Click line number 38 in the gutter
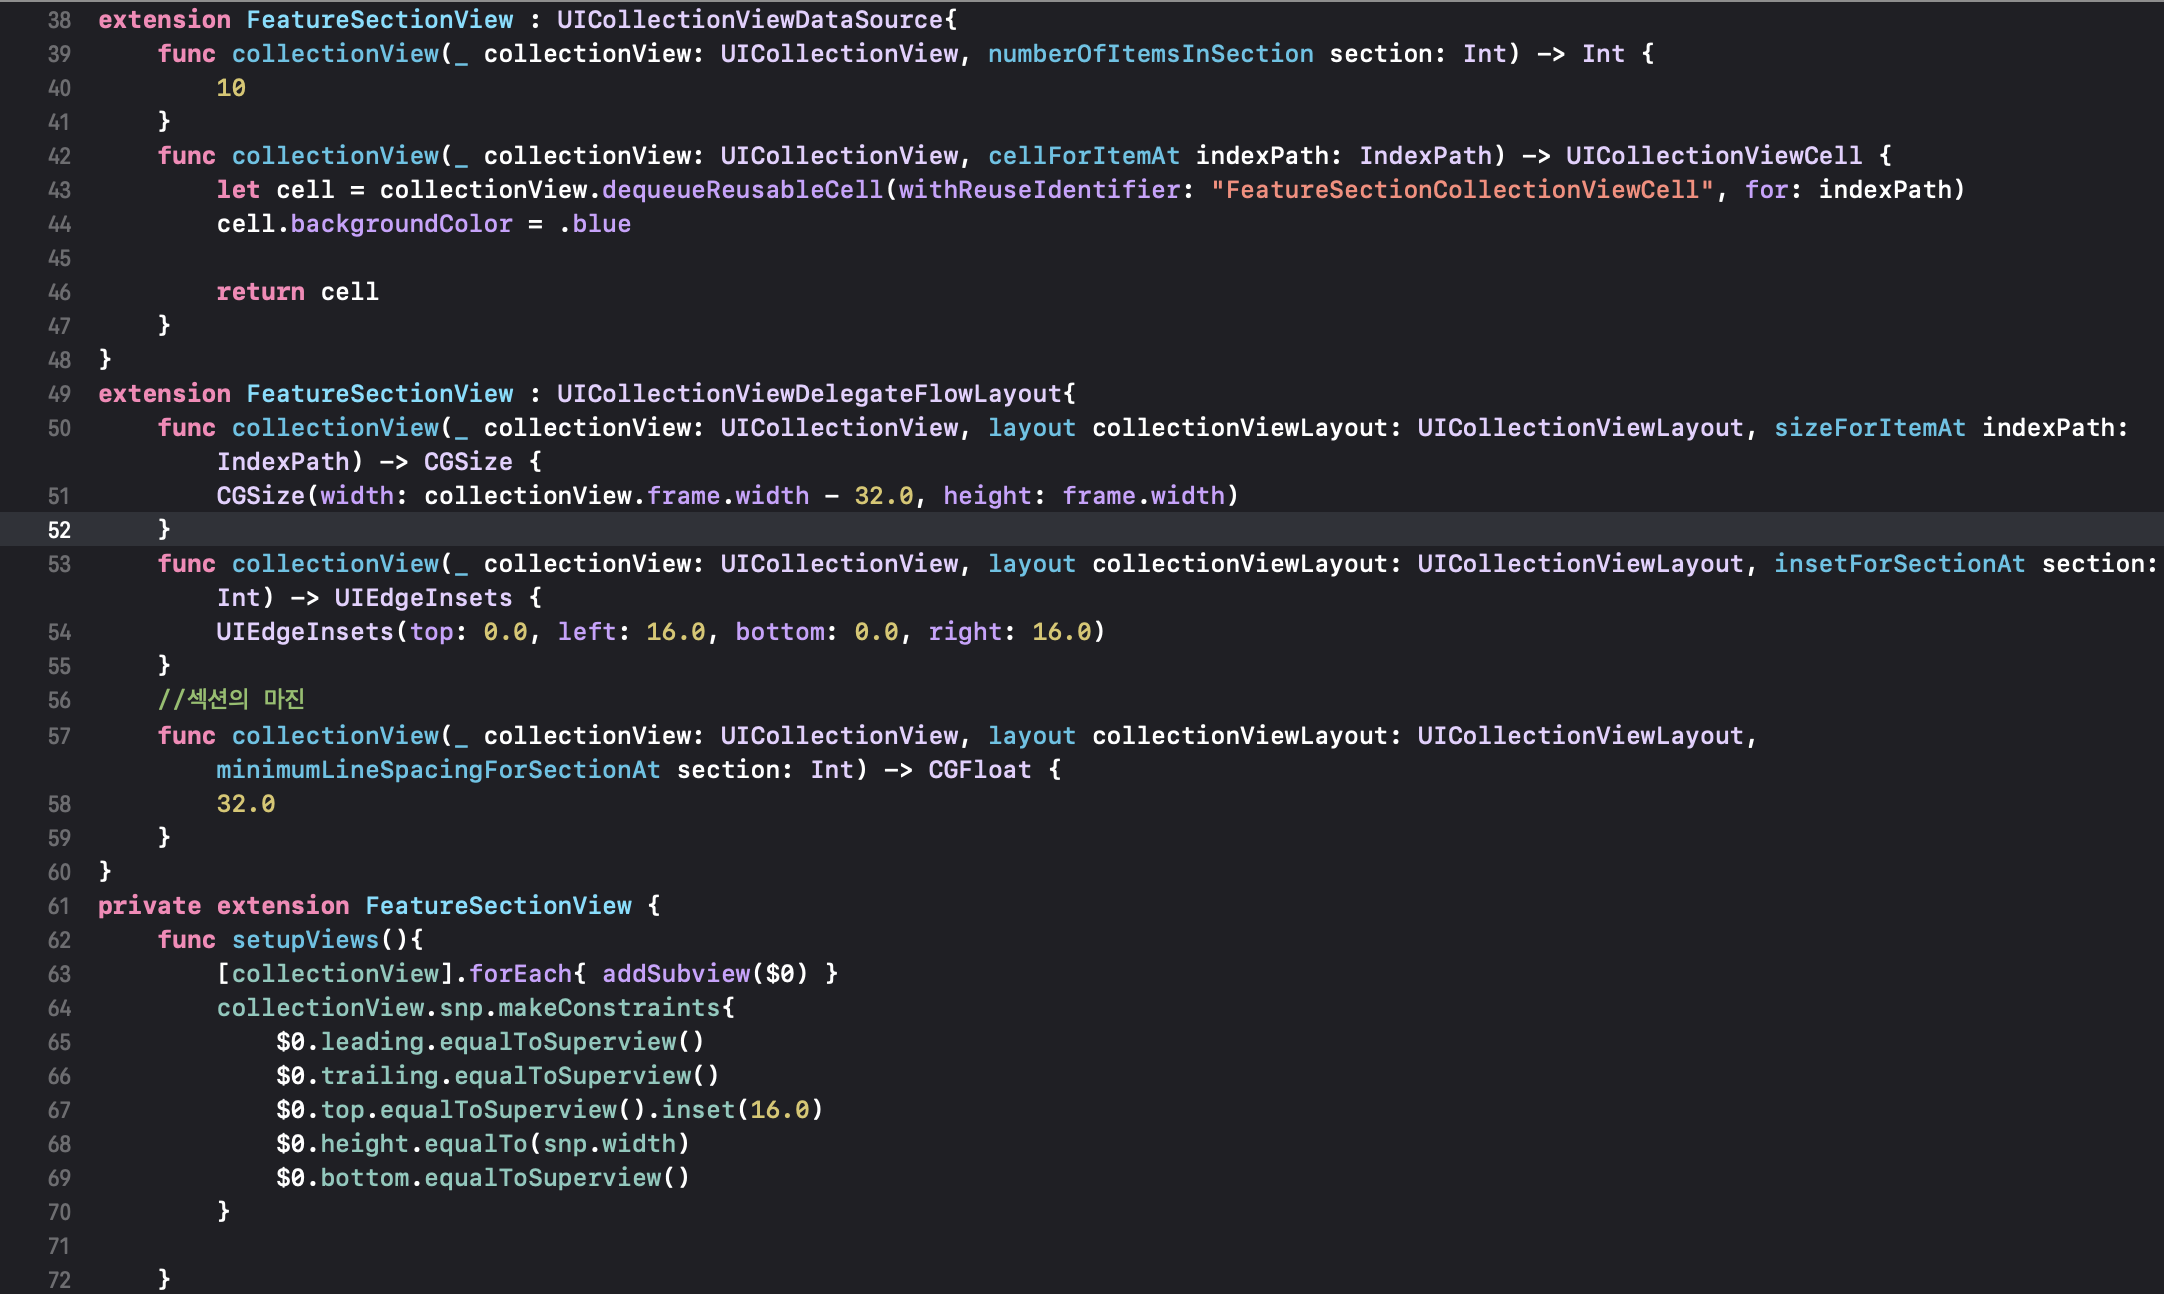The height and width of the screenshot is (1294, 2164). (59, 20)
